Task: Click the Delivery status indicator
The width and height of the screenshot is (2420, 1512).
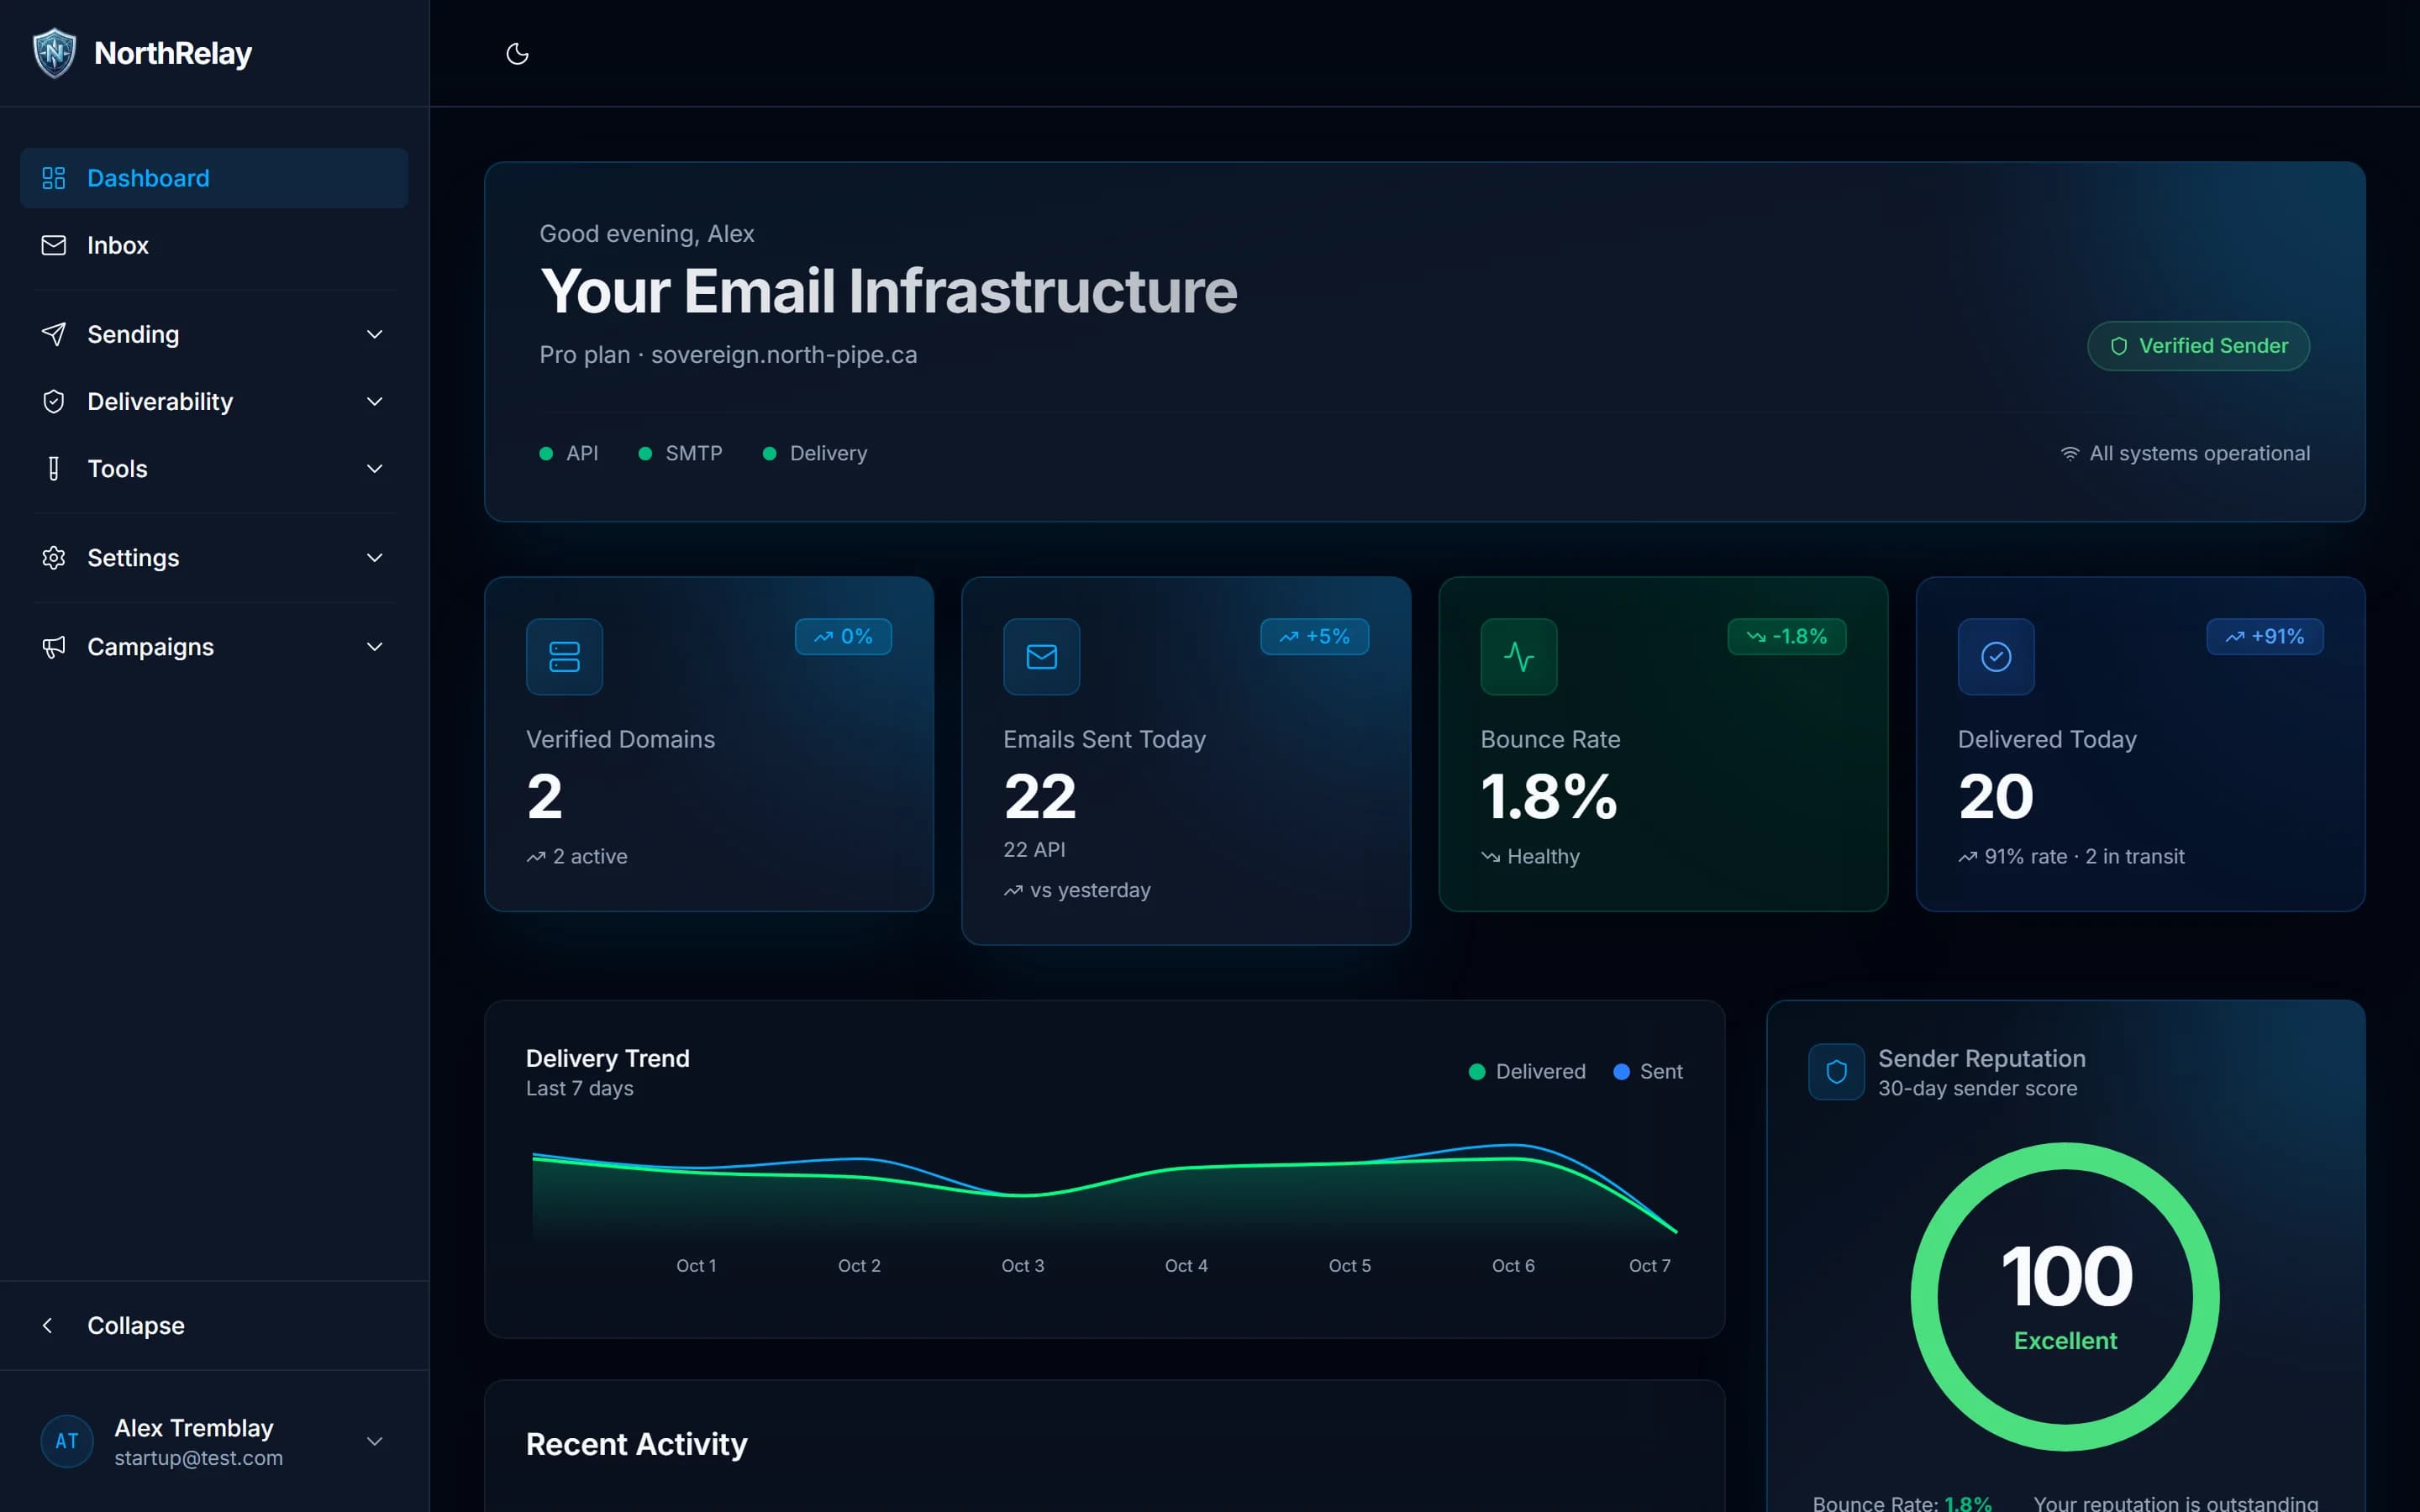Action: coord(815,453)
